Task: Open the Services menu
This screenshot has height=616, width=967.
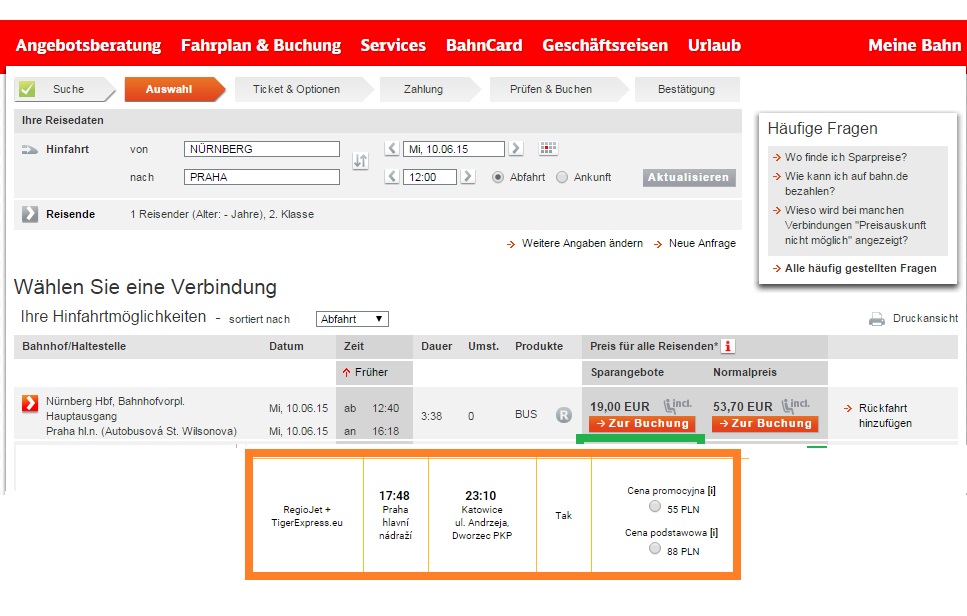Action: click(393, 46)
